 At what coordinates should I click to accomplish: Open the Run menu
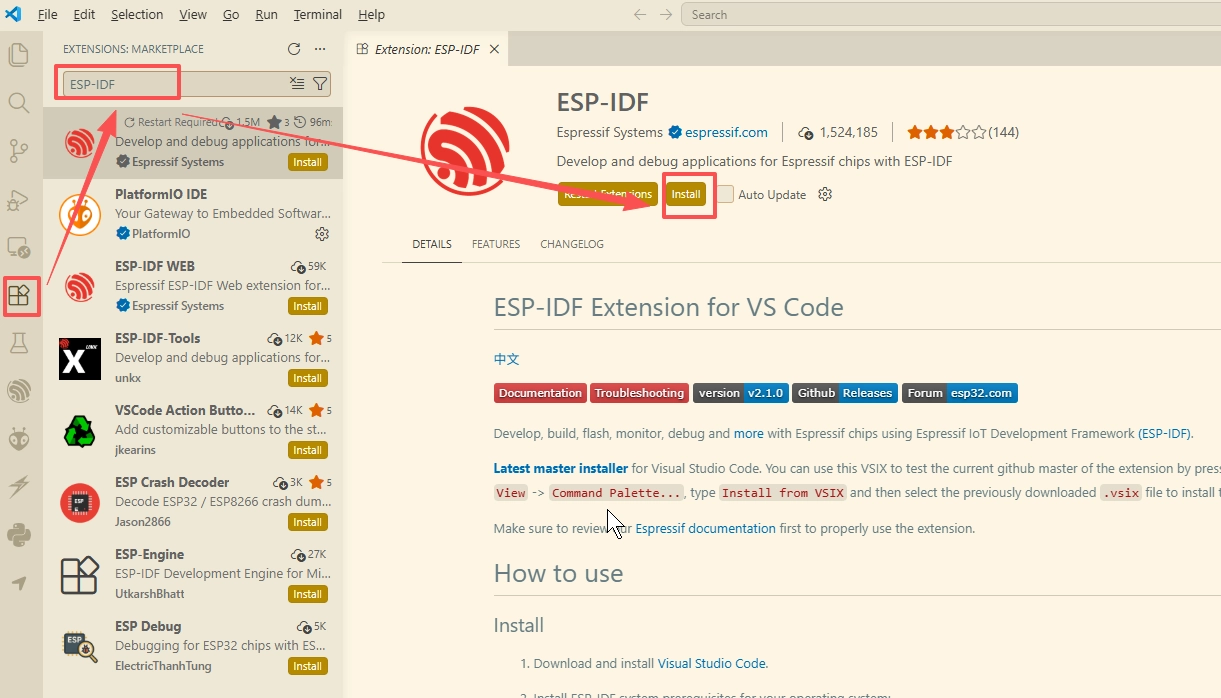266,14
